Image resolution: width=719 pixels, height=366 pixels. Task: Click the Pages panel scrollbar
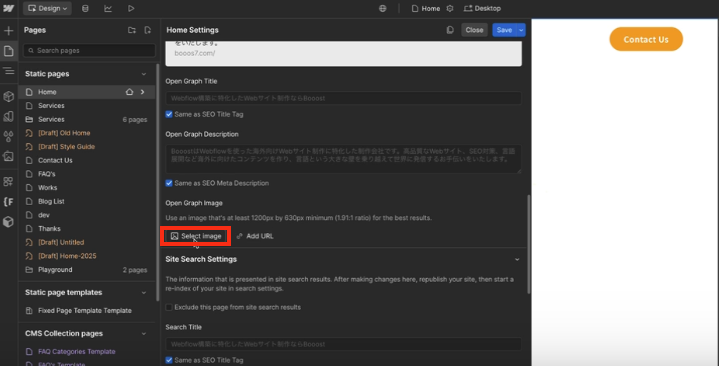point(158,182)
